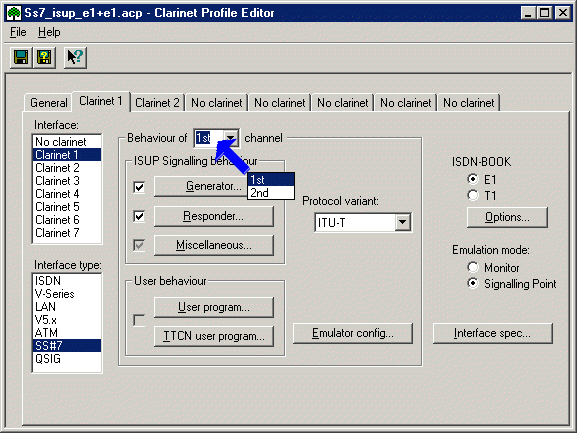This screenshot has height=433, width=577.
Task: Activate the context help arrow-question icon
Action: pyautogui.click(x=75, y=57)
